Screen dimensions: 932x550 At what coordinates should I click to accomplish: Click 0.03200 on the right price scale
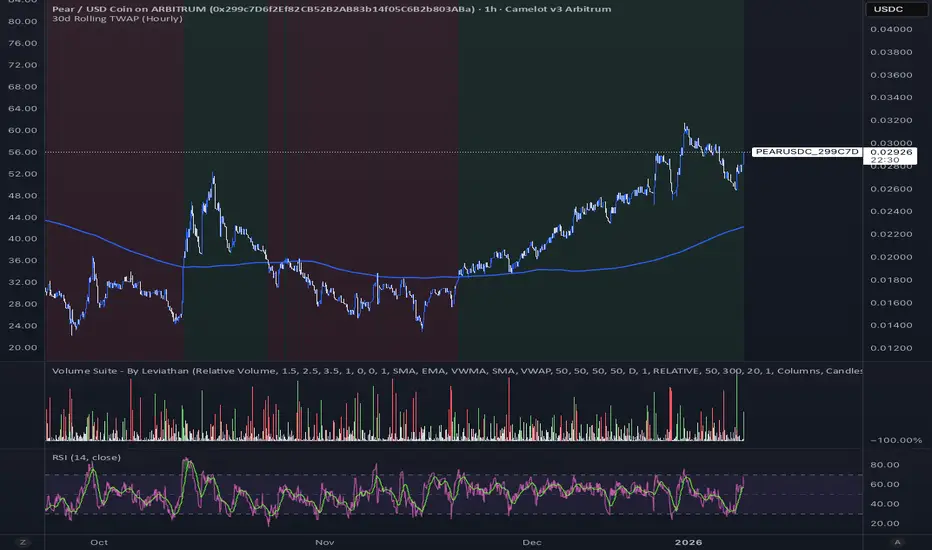pyautogui.click(x=891, y=120)
